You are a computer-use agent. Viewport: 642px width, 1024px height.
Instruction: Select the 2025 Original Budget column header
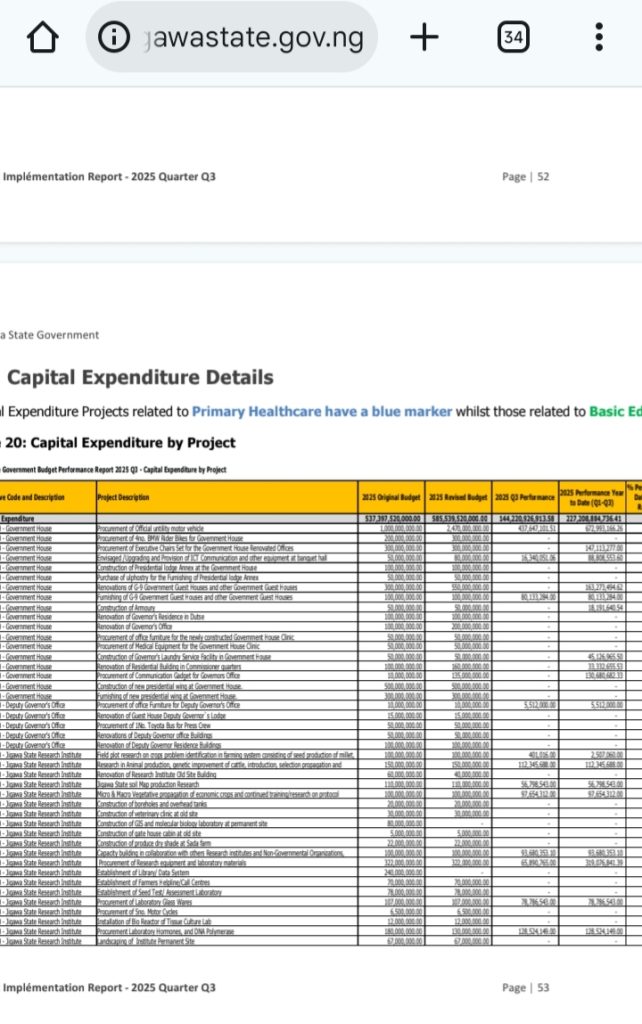coord(390,497)
